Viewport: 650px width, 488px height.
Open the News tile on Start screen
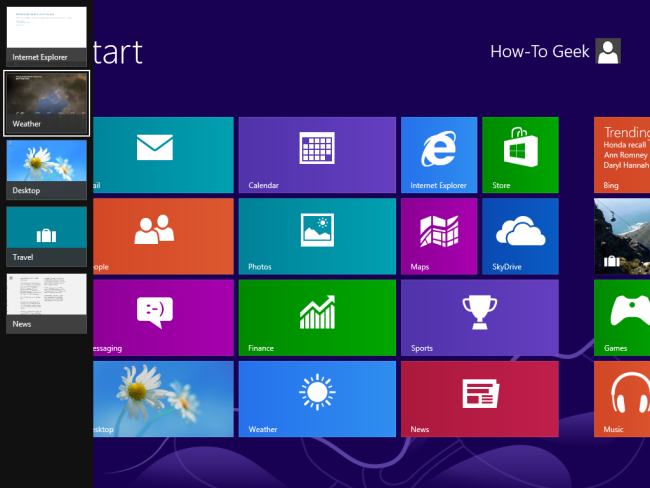click(480, 399)
